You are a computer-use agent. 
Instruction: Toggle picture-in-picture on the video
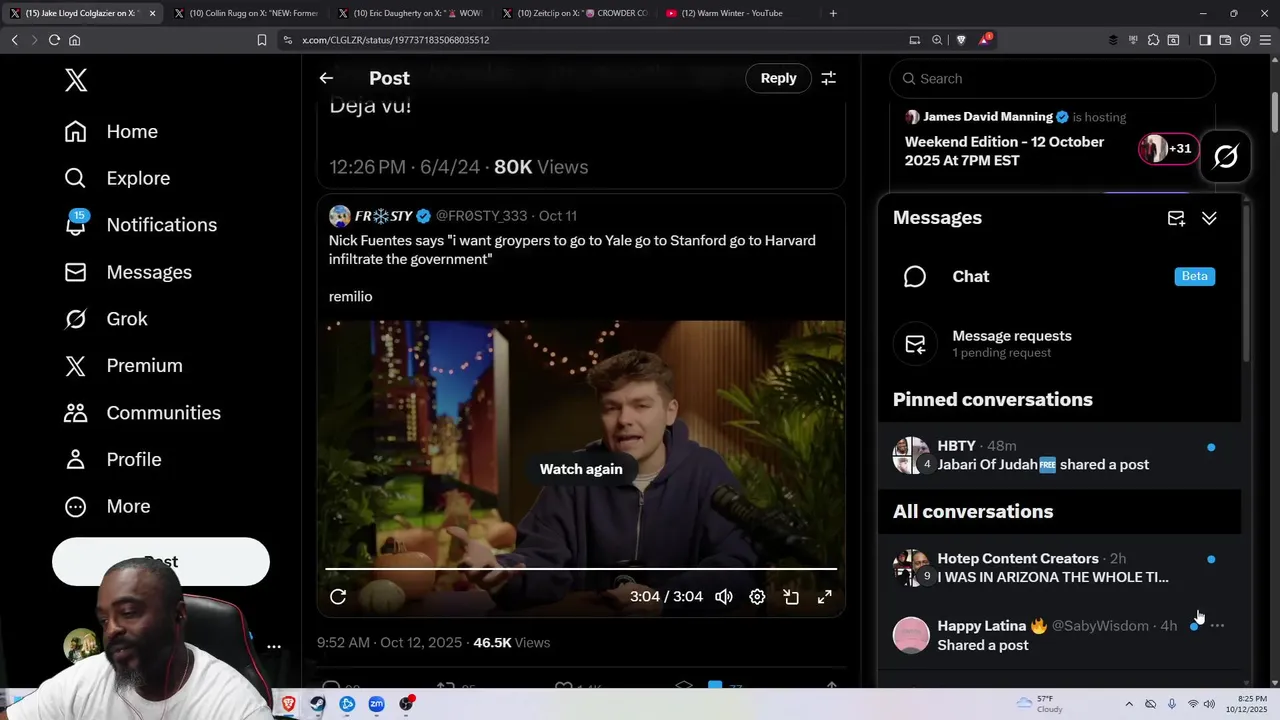click(x=791, y=597)
